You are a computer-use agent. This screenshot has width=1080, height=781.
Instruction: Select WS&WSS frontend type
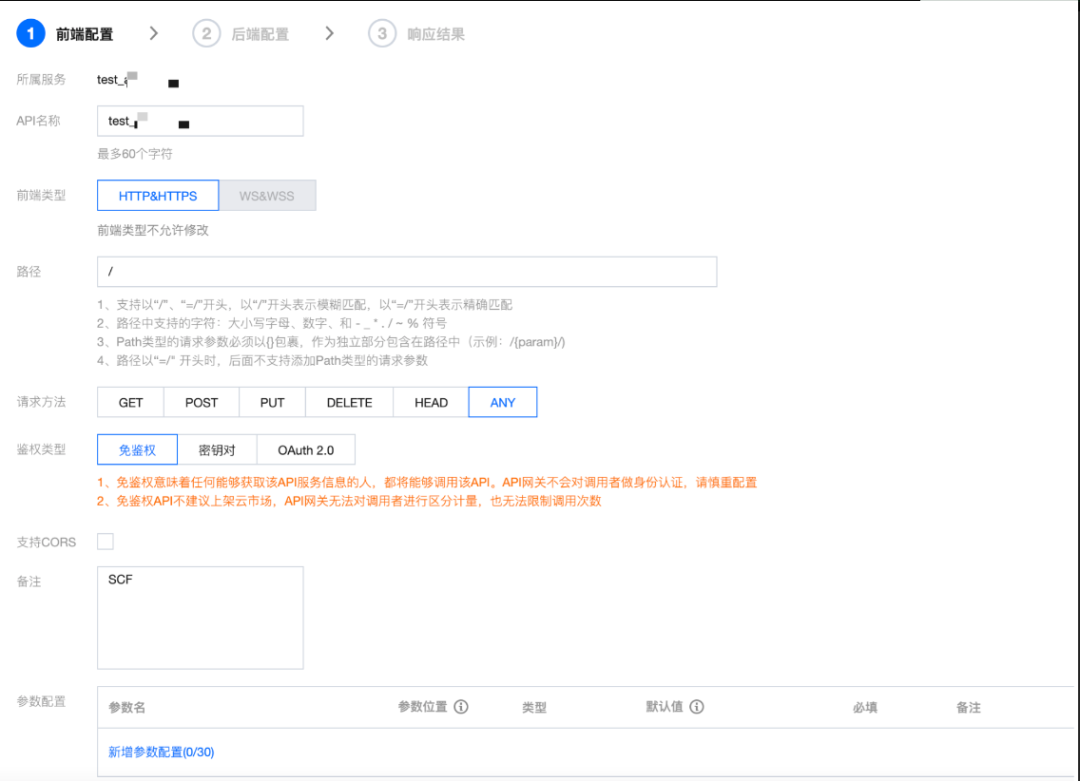267,195
